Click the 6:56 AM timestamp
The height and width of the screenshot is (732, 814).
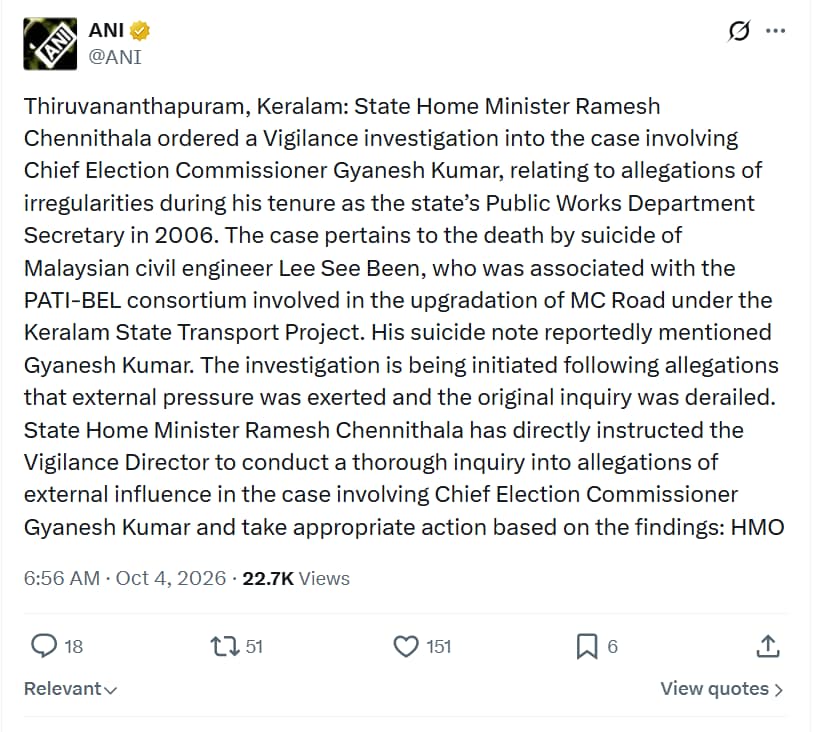tap(62, 578)
